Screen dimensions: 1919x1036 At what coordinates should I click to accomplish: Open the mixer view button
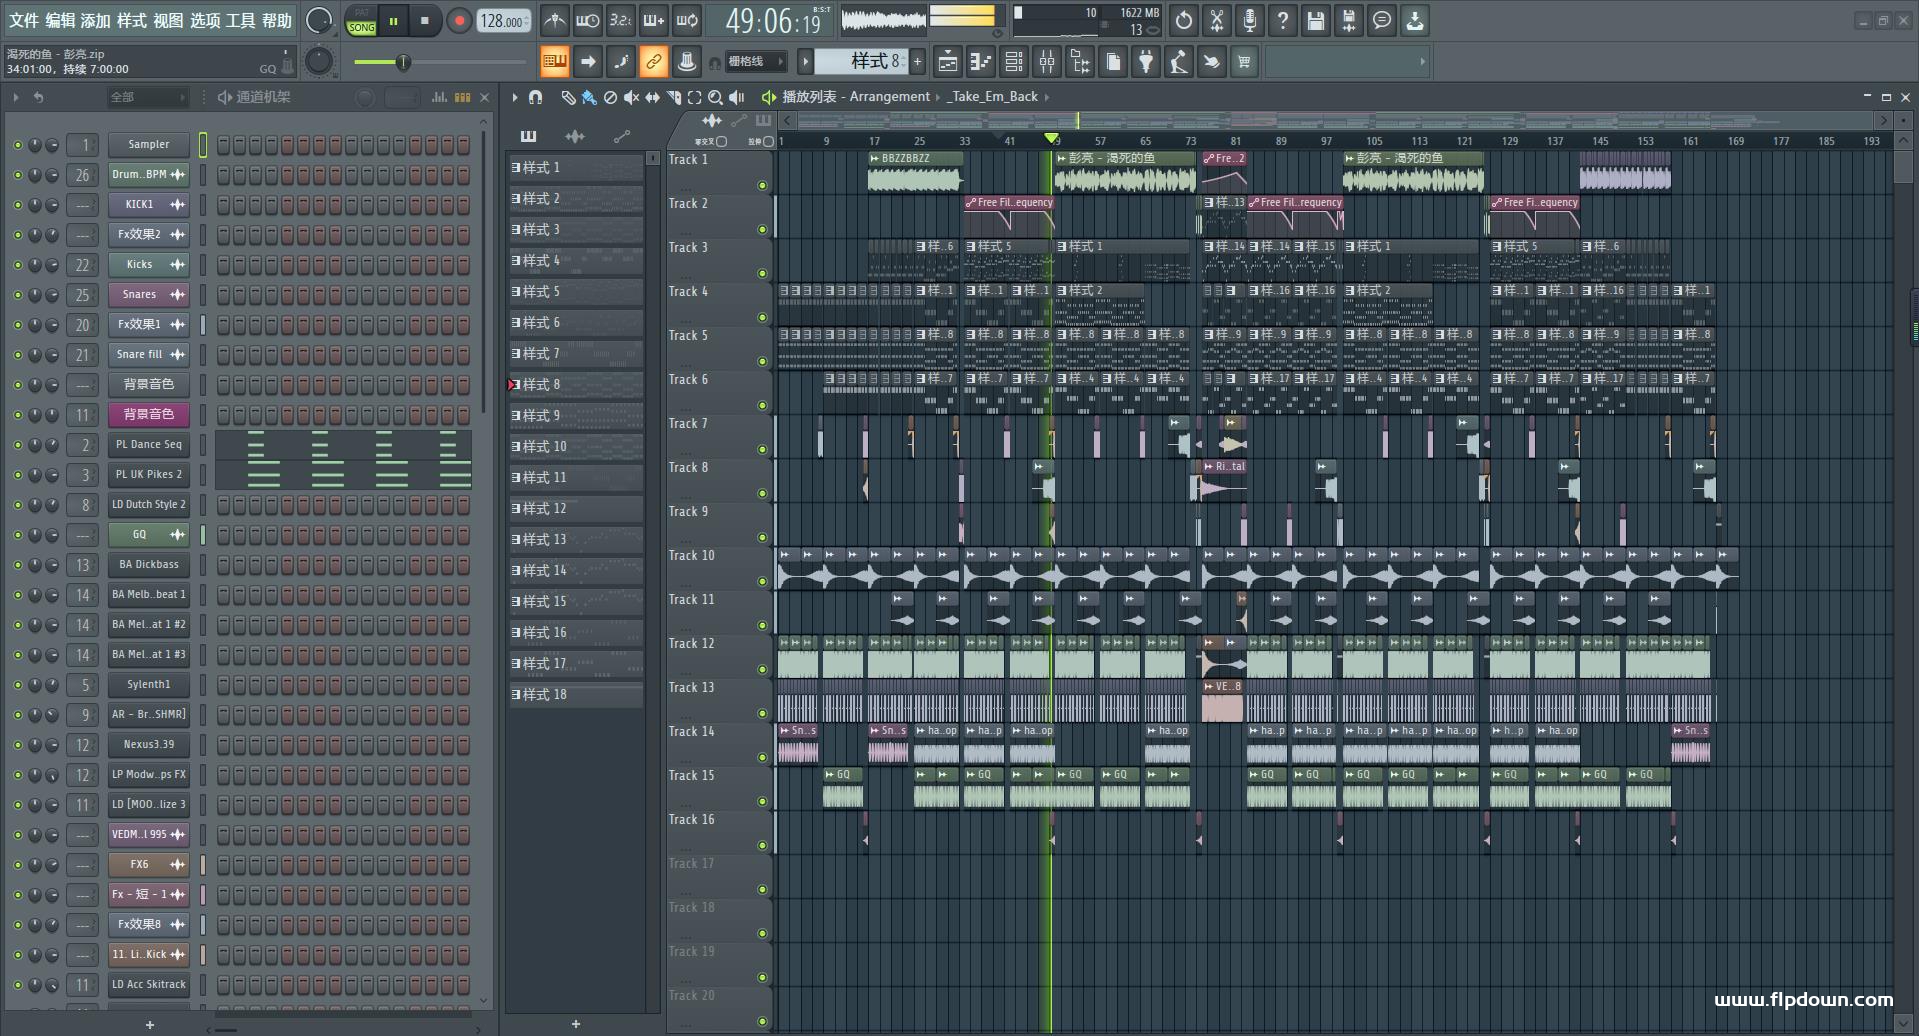(1046, 62)
